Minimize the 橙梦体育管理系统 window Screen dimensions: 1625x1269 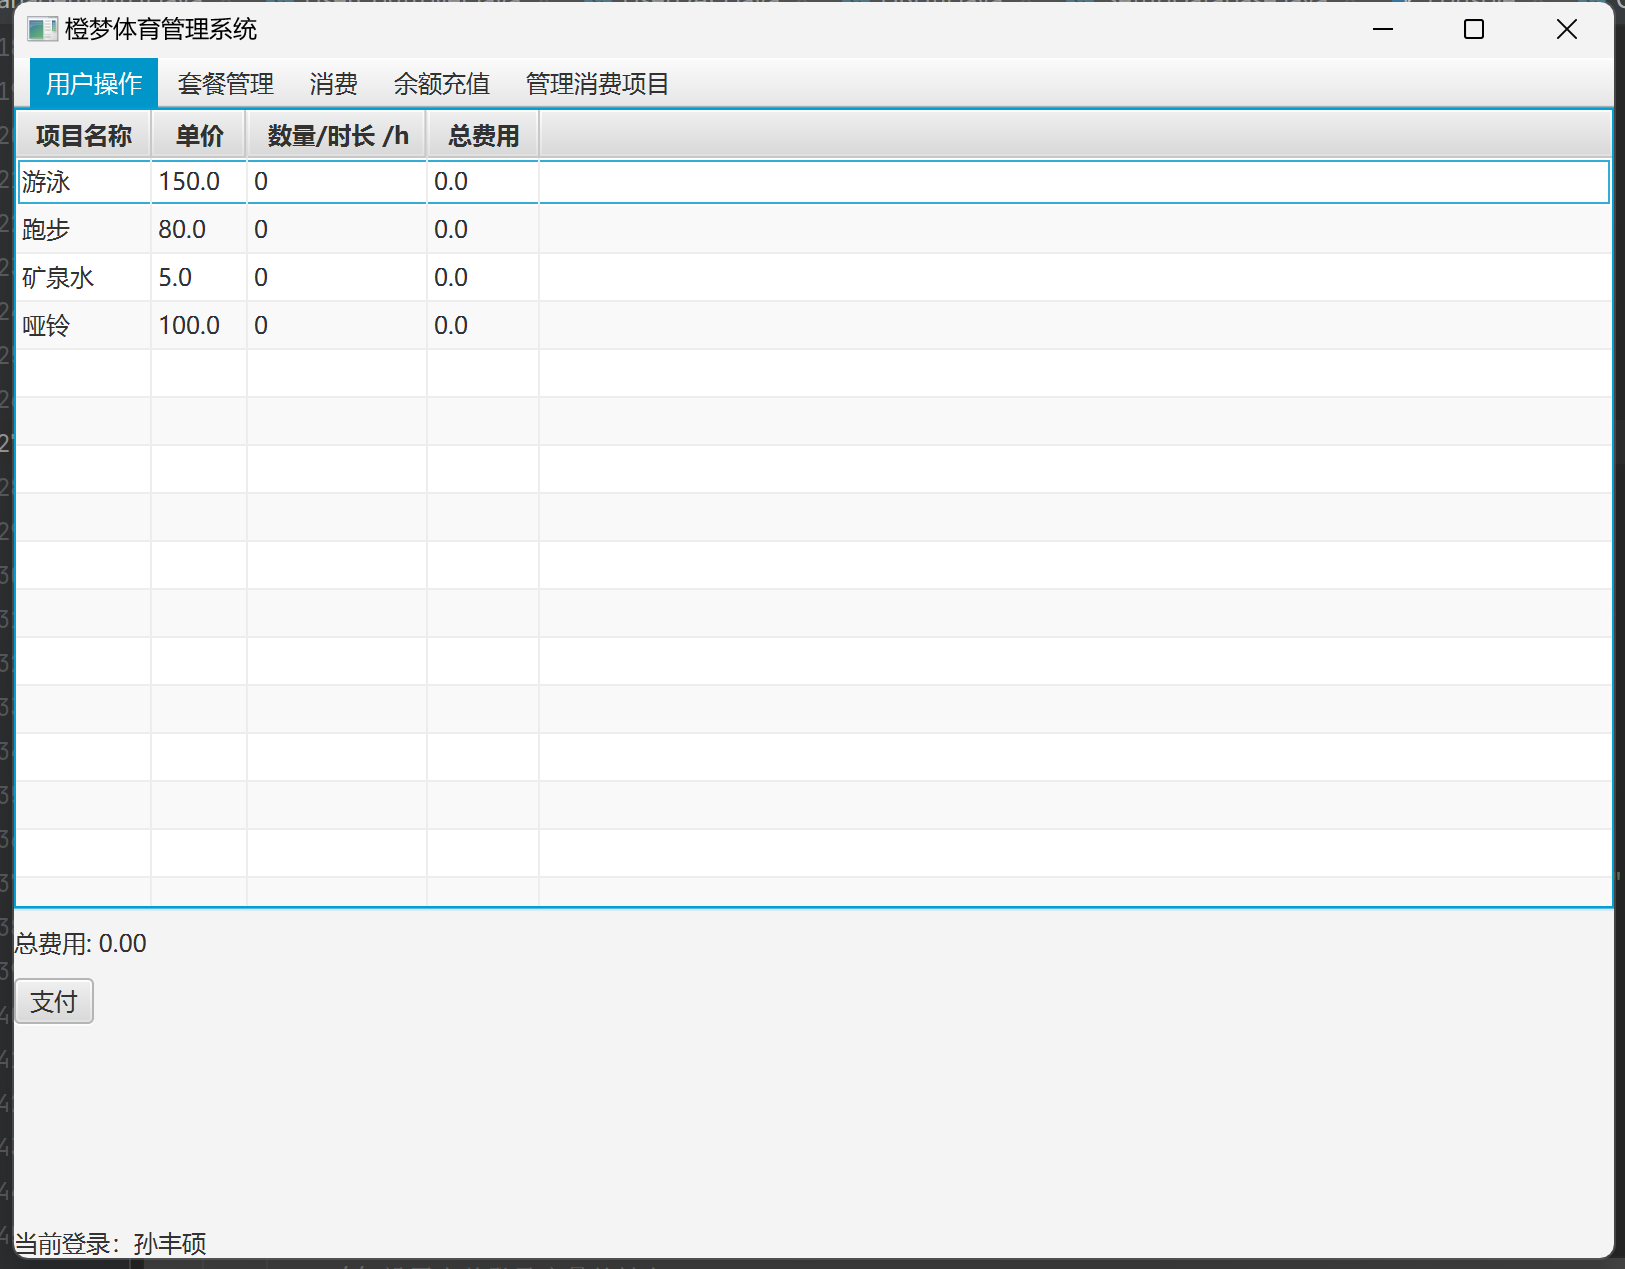(x=1383, y=30)
